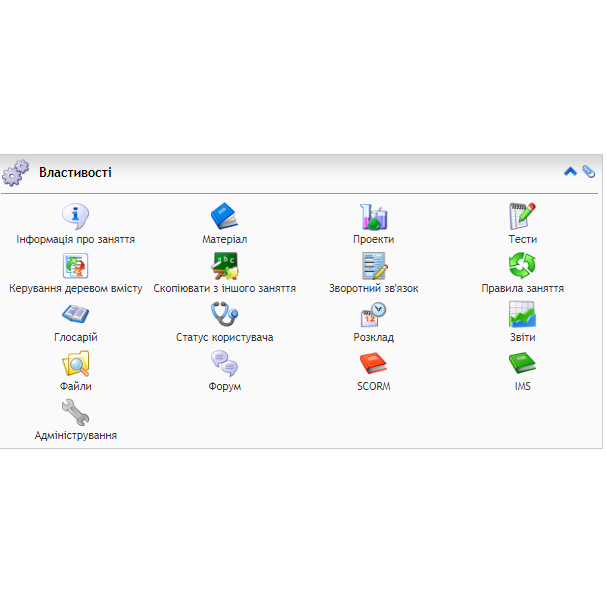The image size is (606, 602).
Task: Open the Зворотний зв'язок form icon
Action: [373, 265]
